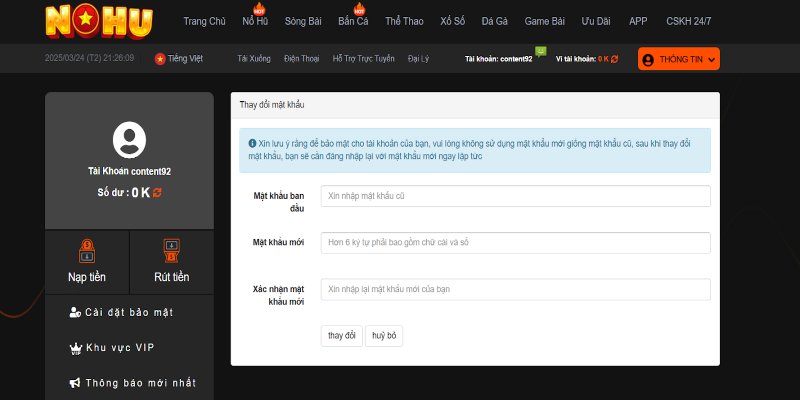Click the Nạp tiền deposit icon
The width and height of the screenshot is (800, 400).
click(x=86, y=251)
